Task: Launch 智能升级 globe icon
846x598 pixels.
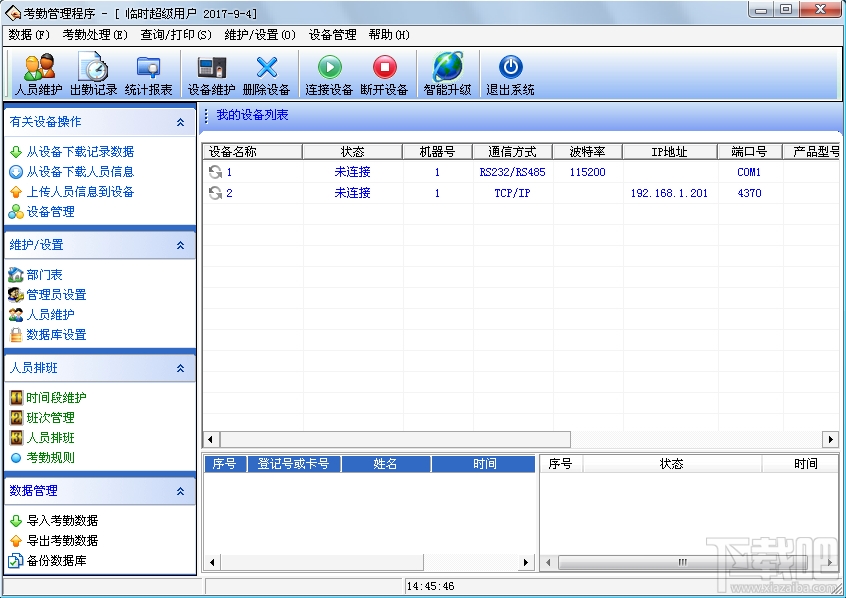Action: point(447,68)
